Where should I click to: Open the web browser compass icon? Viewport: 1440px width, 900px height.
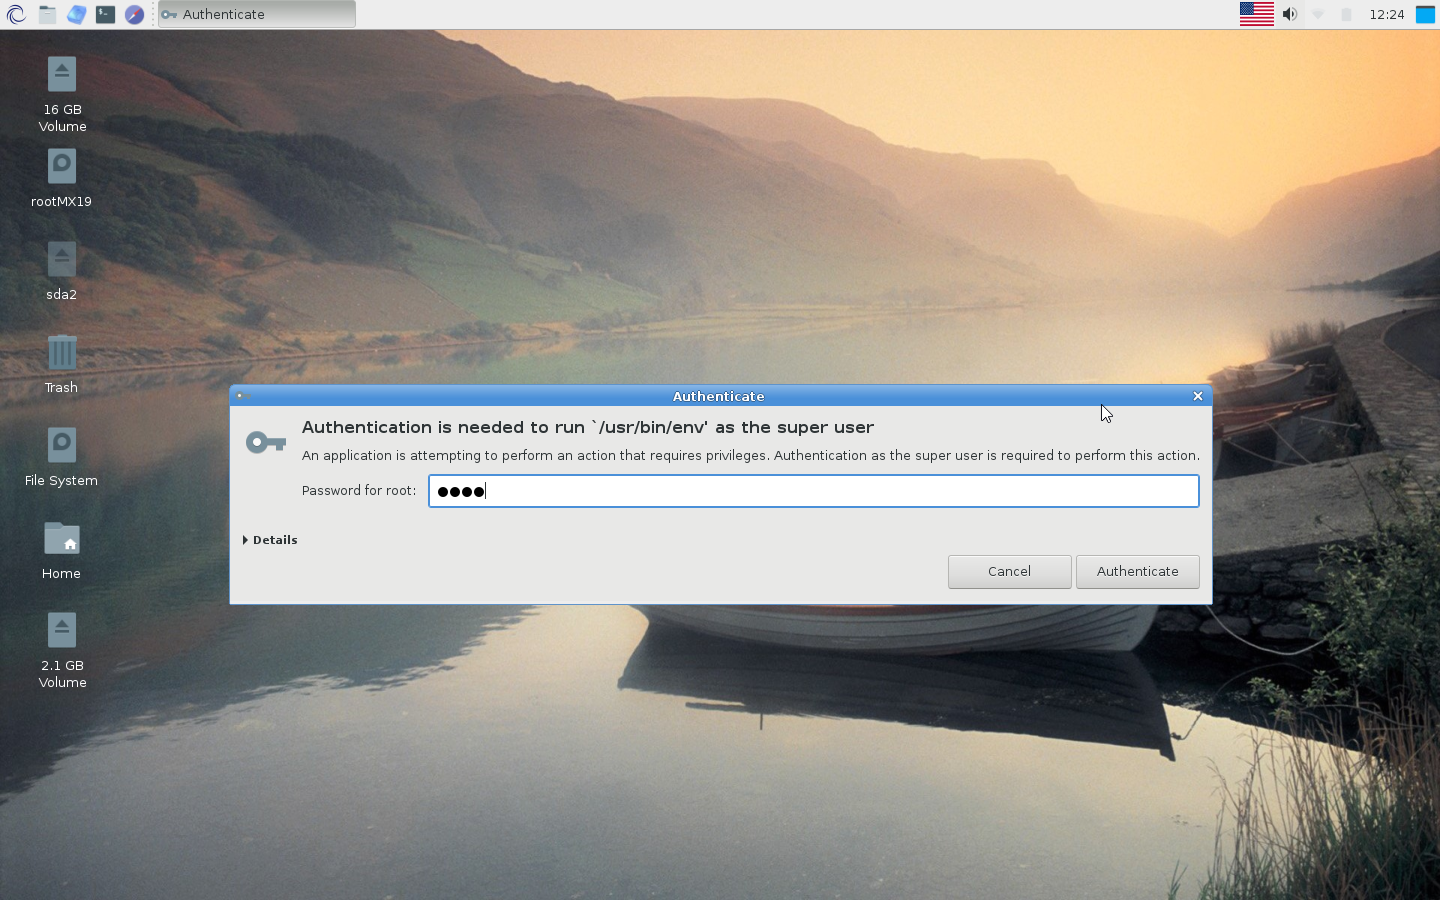[134, 14]
